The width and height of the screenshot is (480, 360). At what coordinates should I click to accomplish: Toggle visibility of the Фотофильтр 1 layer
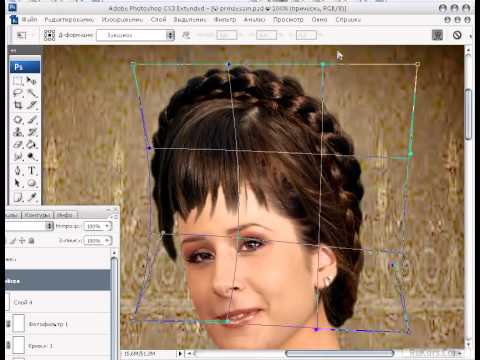[x=9, y=324]
